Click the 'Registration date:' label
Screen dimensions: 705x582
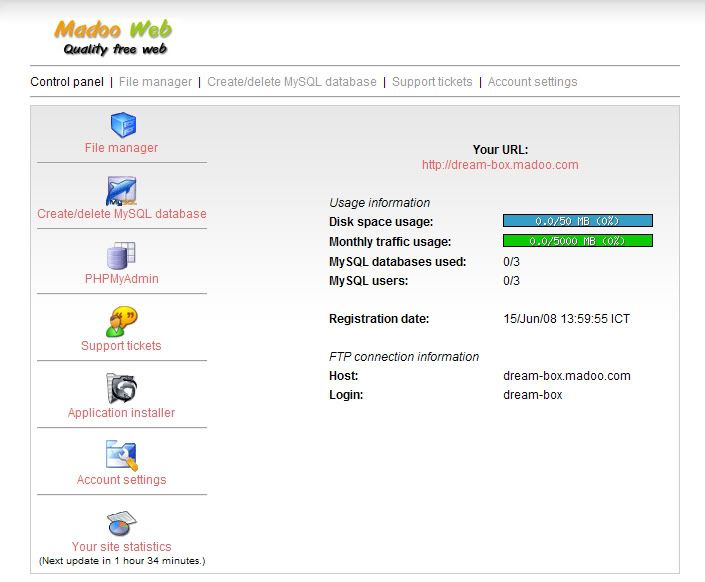(x=379, y=319)
